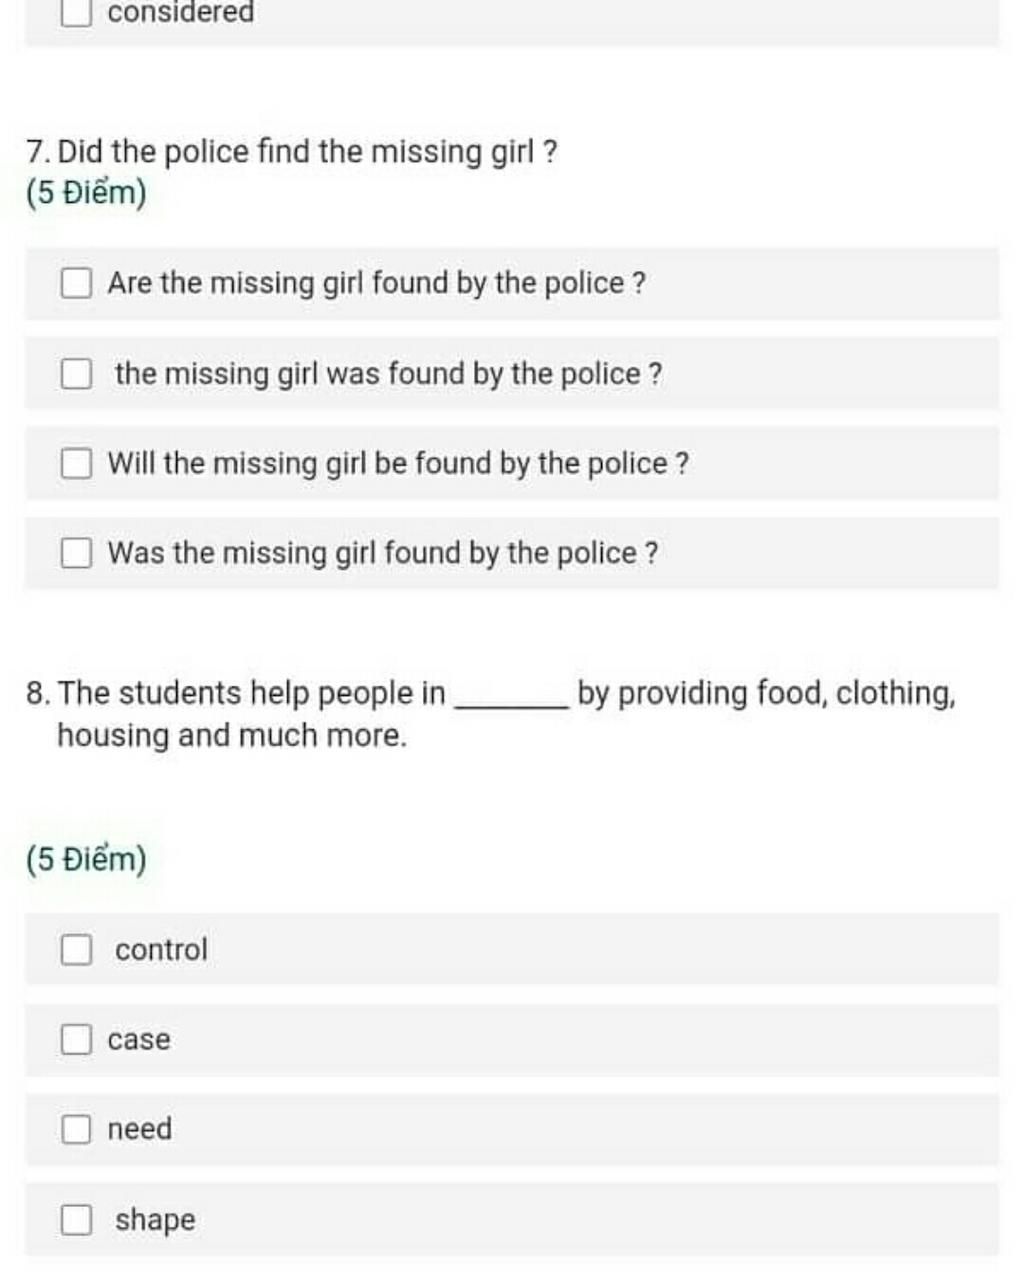Check 'Will the missing girl be found' box

[x=76, y=464]
